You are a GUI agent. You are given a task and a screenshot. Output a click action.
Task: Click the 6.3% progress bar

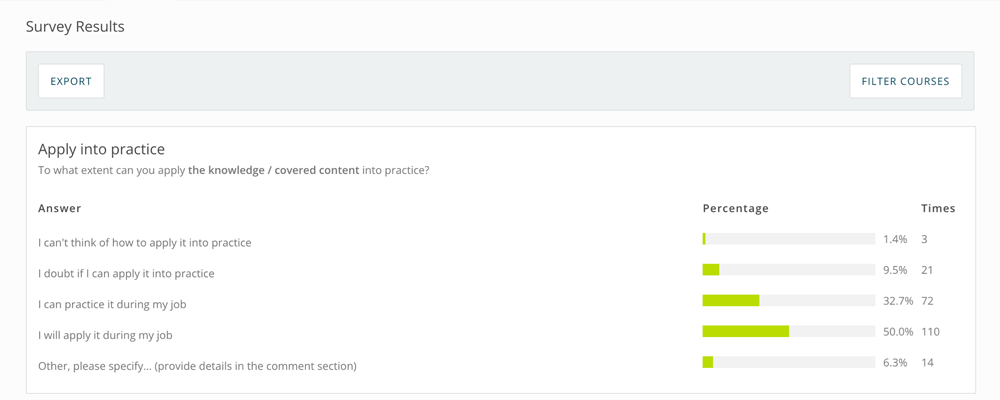coord(789,362)
